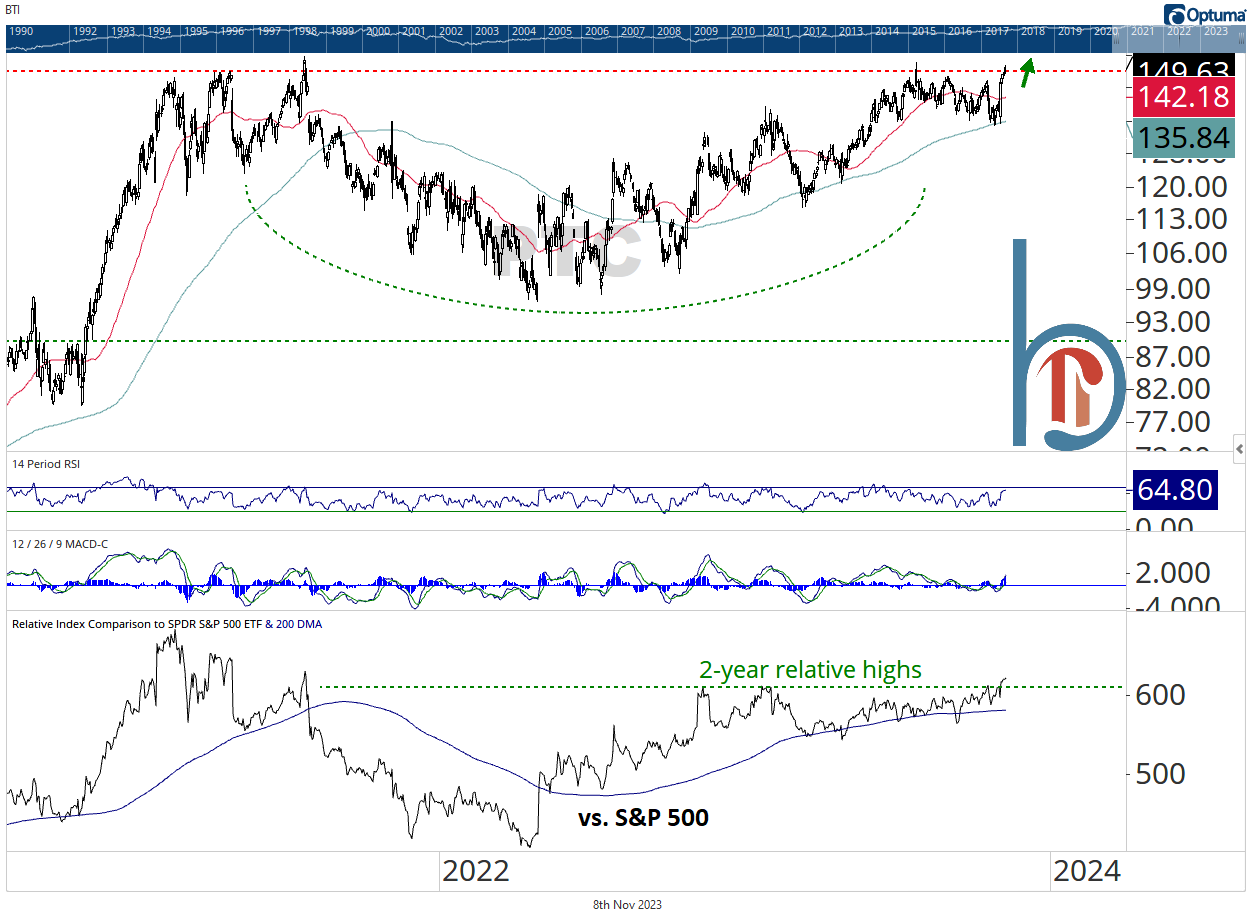The image size is (1252, 924).
Task: Collapse the side panel with the chevron arrow
Action: [1241, 447]
